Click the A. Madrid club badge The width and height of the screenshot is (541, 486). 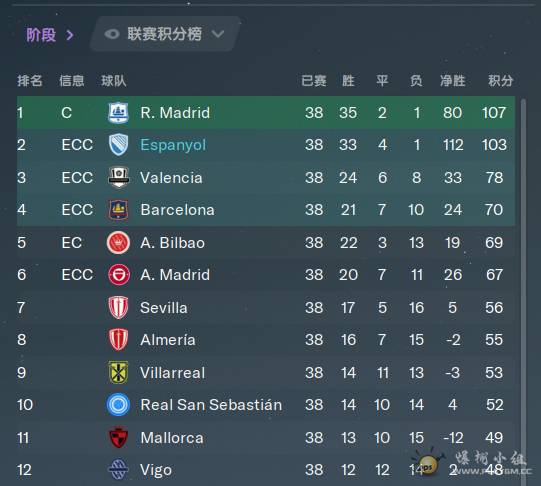[x=119, y=275]
